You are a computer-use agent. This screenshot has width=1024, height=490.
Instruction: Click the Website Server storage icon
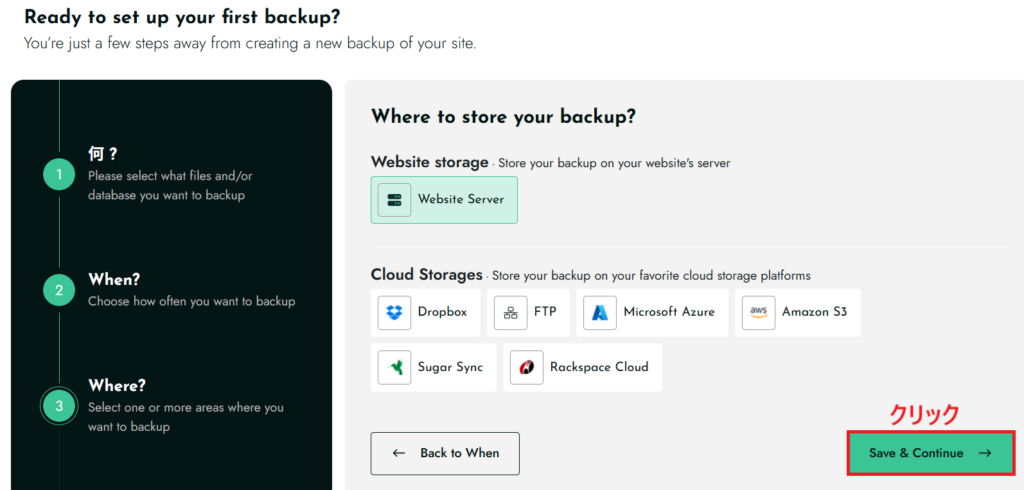[394, 199]
